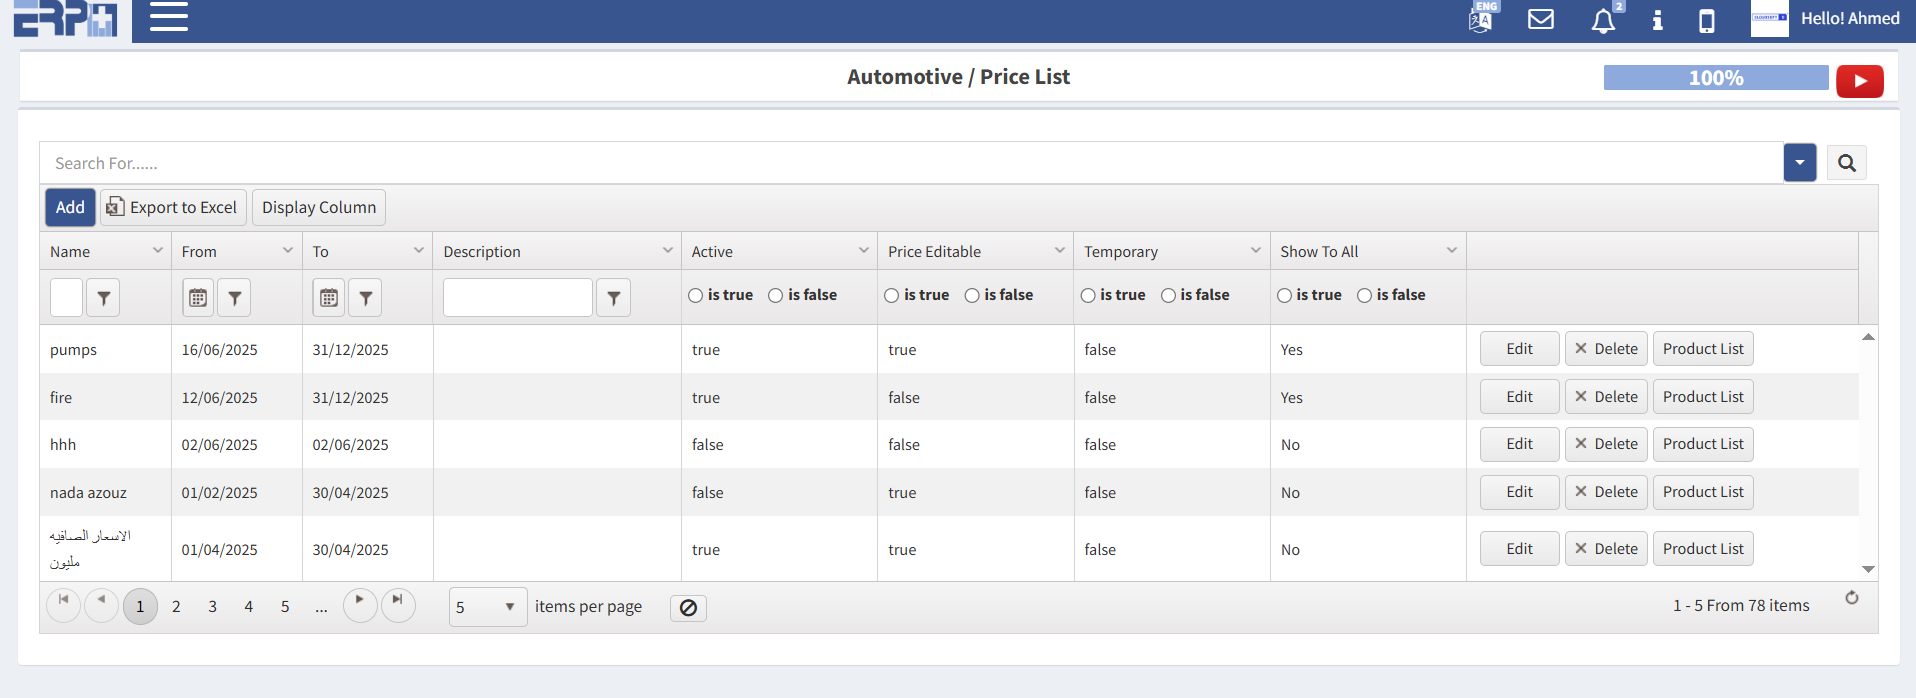Click the language translate icon

point(1480,19)
